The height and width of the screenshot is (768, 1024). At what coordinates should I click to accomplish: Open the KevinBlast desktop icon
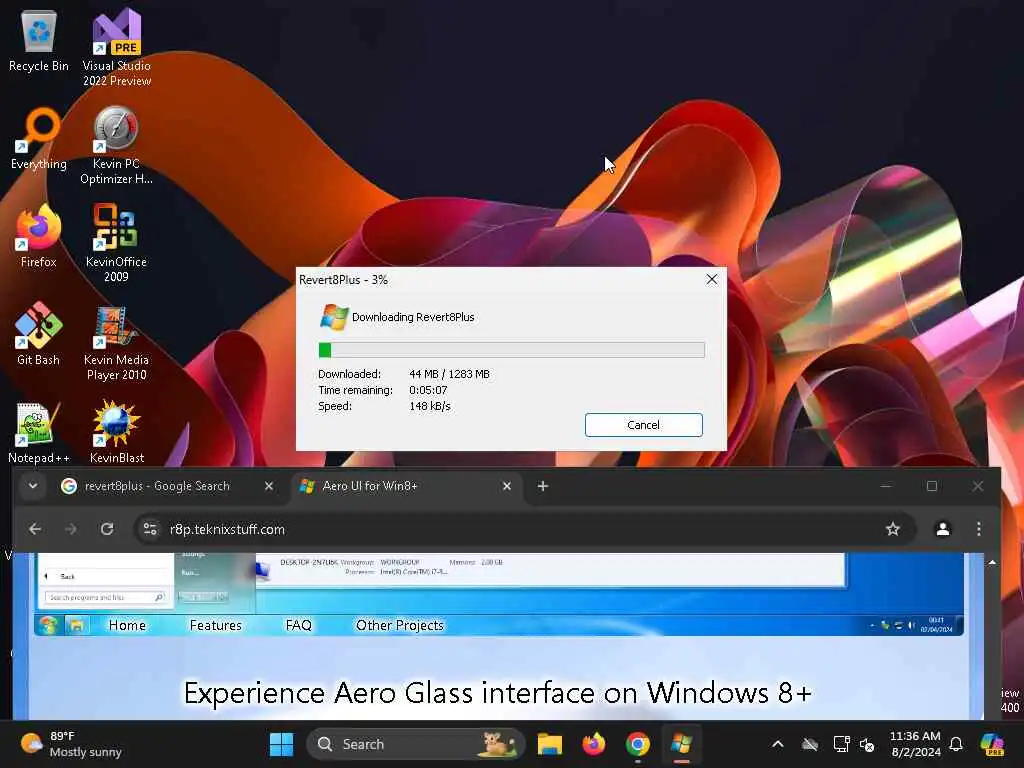[x=116, y=432]
